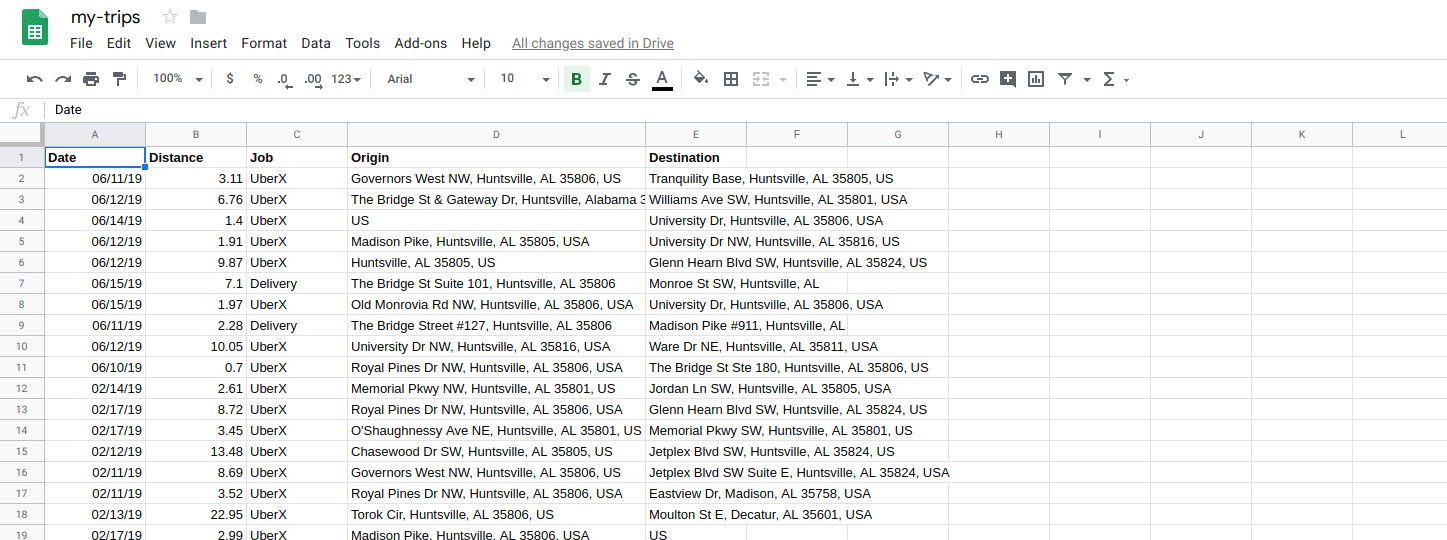Decrease decimal places
The width and height of the screenshot is (1447, 540).
tap(285, 79)
